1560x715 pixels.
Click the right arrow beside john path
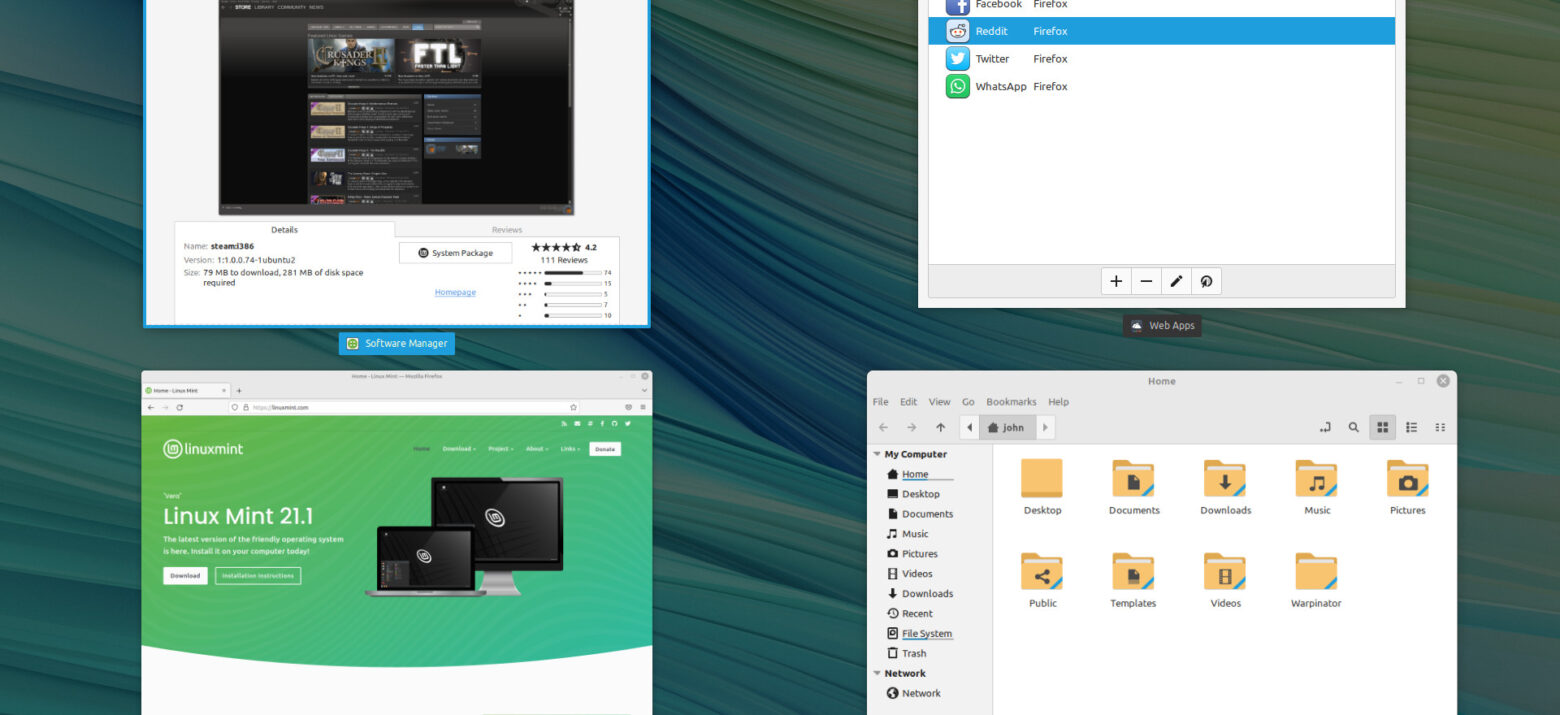click(x=1045, y=427)
